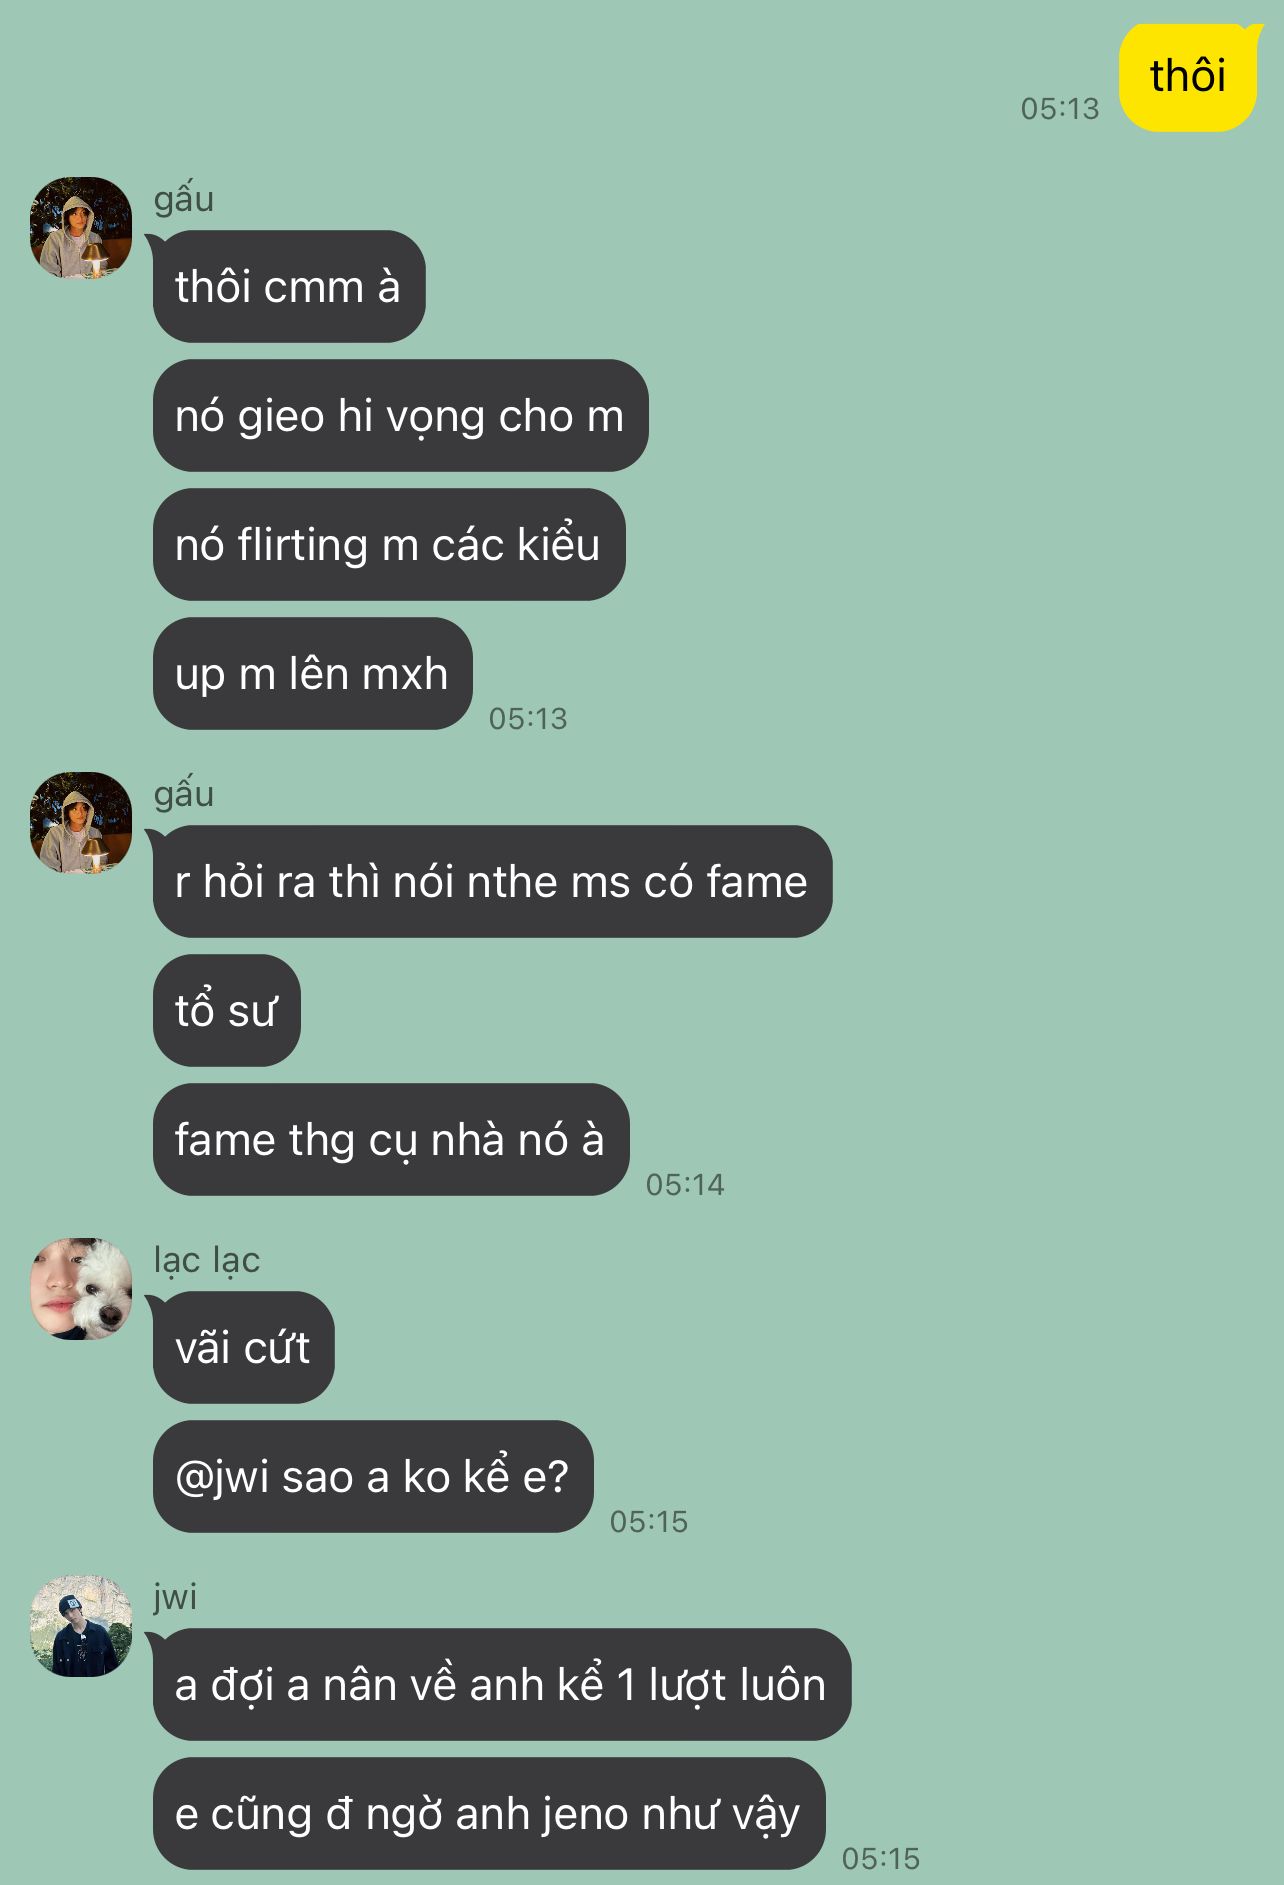Open jwi's profile picture
Image resolution: width=1284 pixels, height=1885 pixels.
81,1626
